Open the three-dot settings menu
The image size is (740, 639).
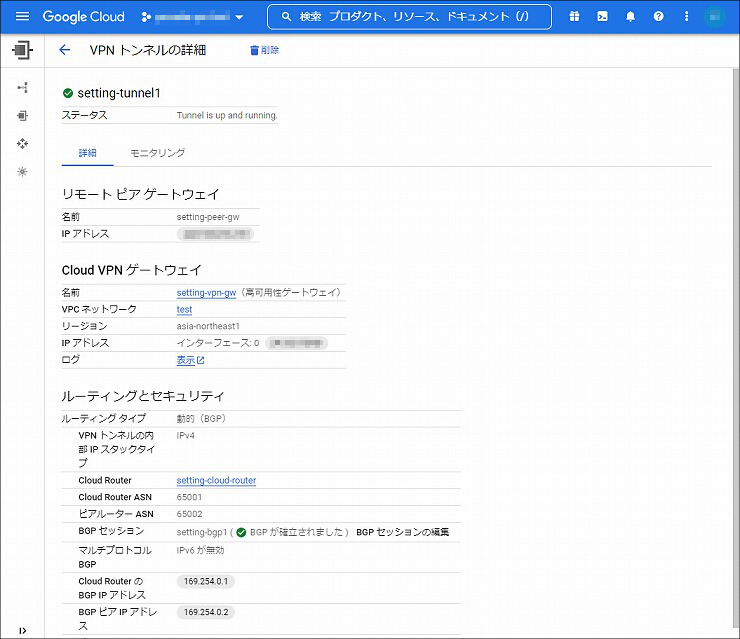(686, 17)
